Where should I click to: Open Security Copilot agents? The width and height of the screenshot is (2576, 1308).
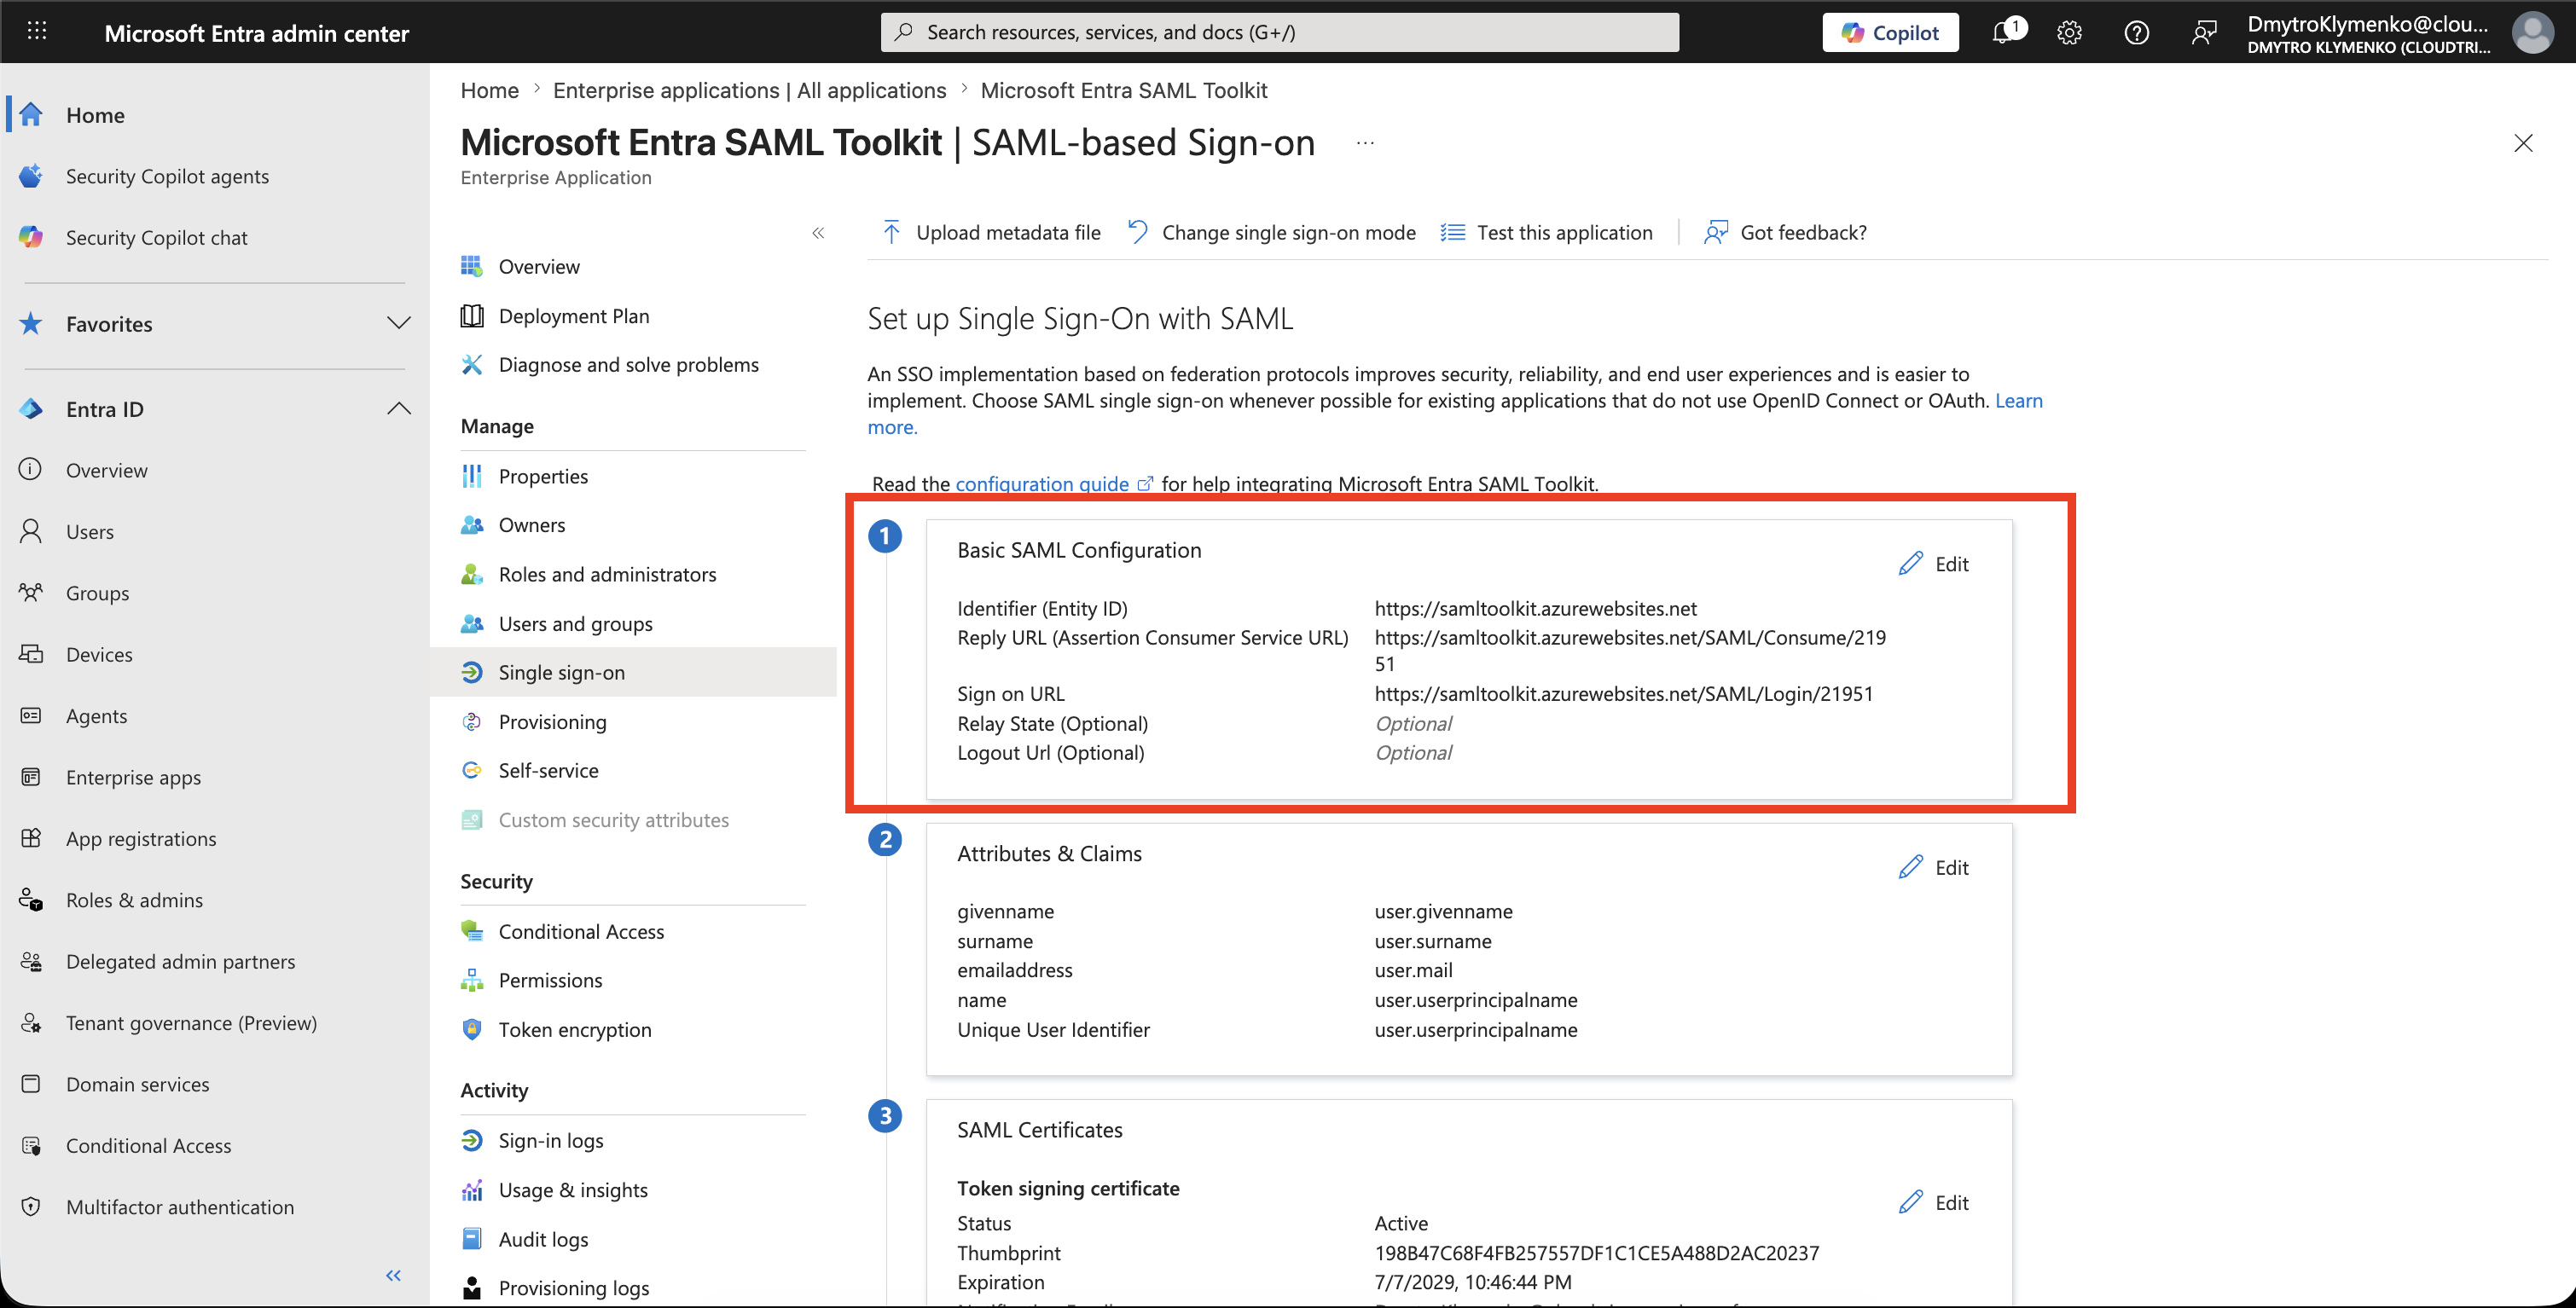[167, 176]
